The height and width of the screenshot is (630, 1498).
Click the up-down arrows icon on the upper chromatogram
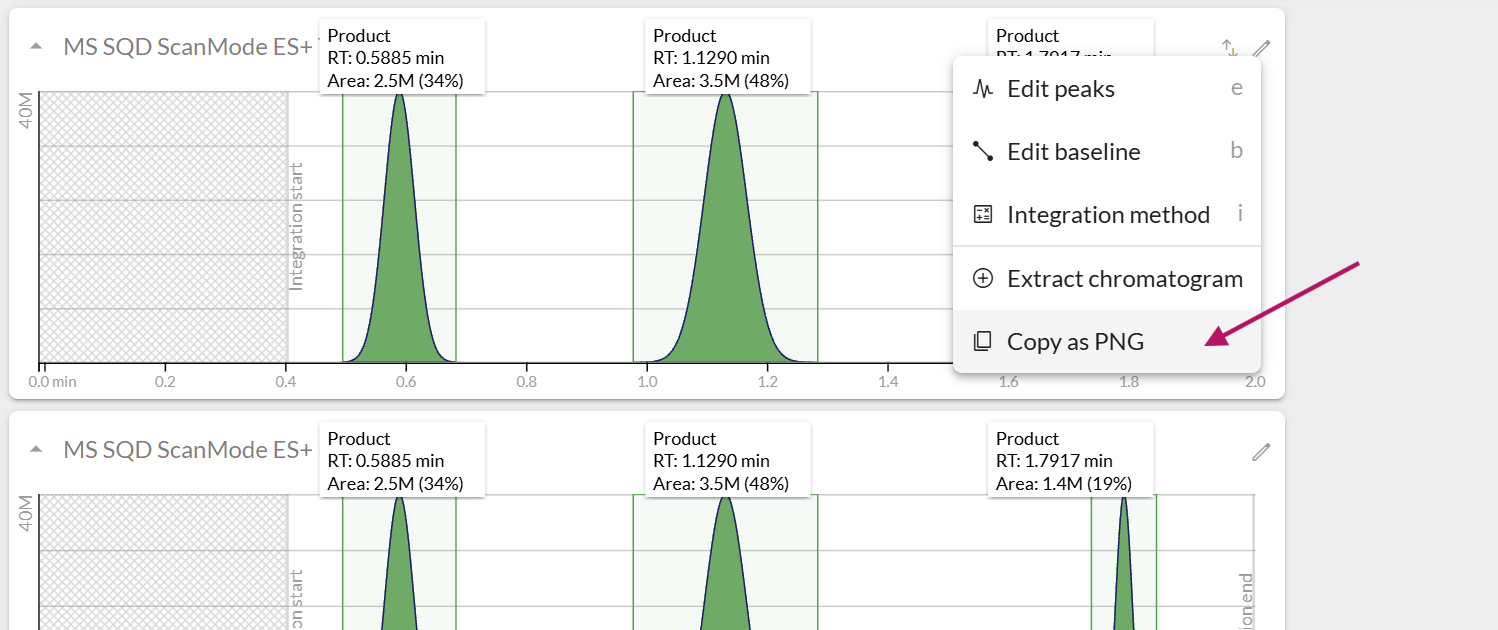1229,48
